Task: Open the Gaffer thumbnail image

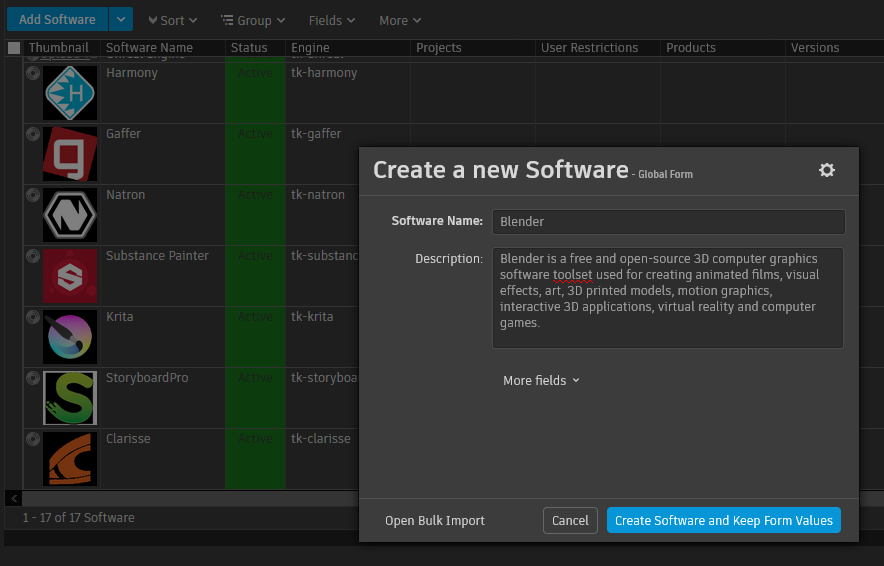Action: (70, 154)
